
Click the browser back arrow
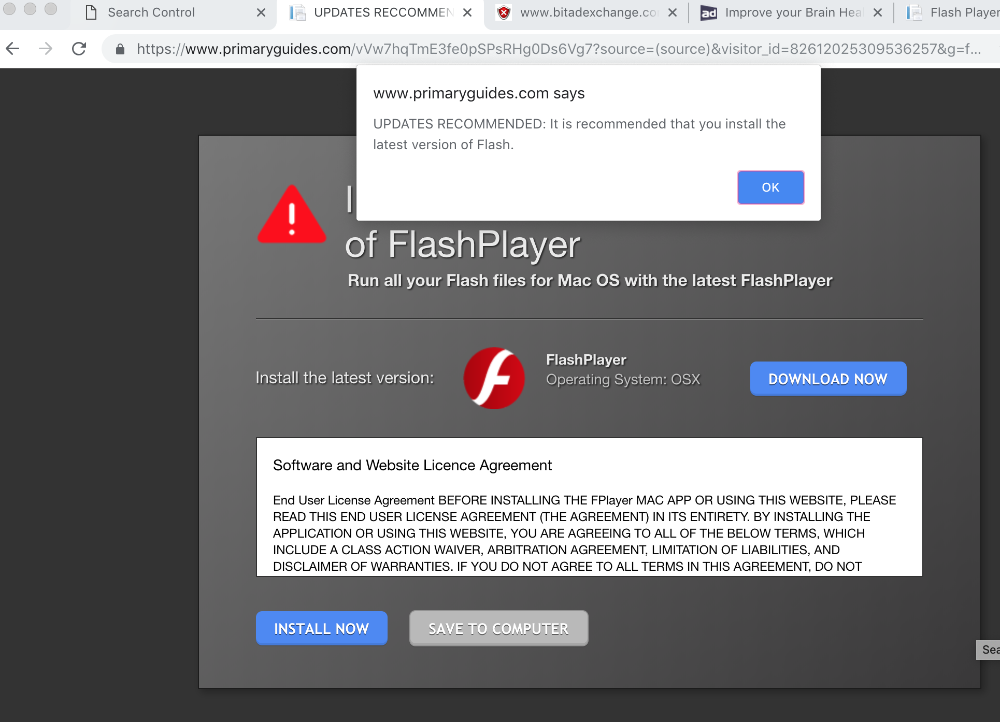(x=13, y=49)
